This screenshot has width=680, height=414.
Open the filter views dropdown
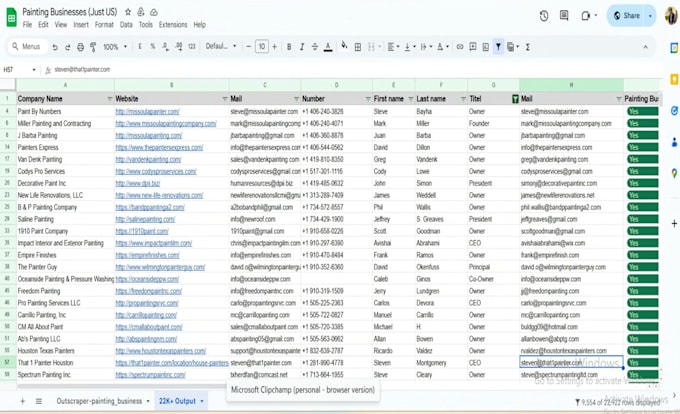[x=513, y=47]
